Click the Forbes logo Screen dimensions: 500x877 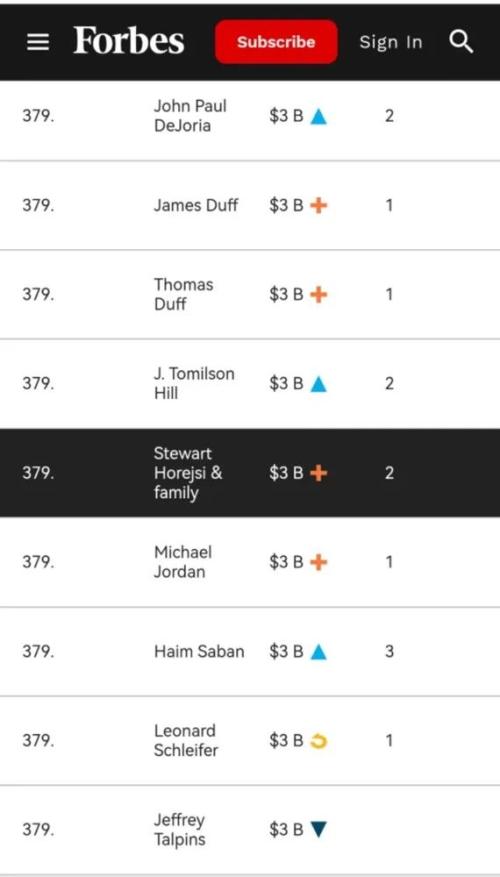coord(129,41)
